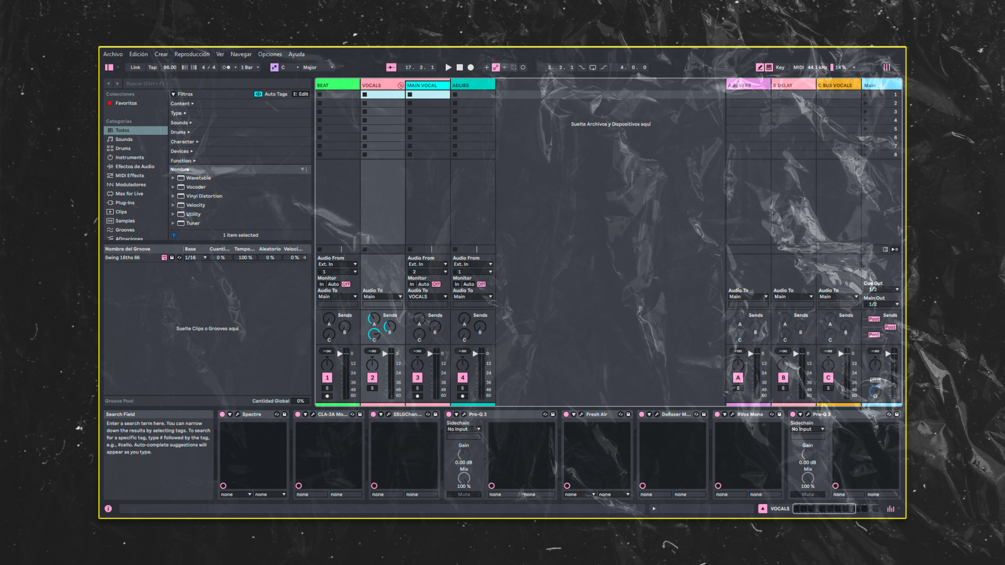This screenshot has height=565, width=1005.
Task: Open the Navegar menu
Action: tap(241, 54)
